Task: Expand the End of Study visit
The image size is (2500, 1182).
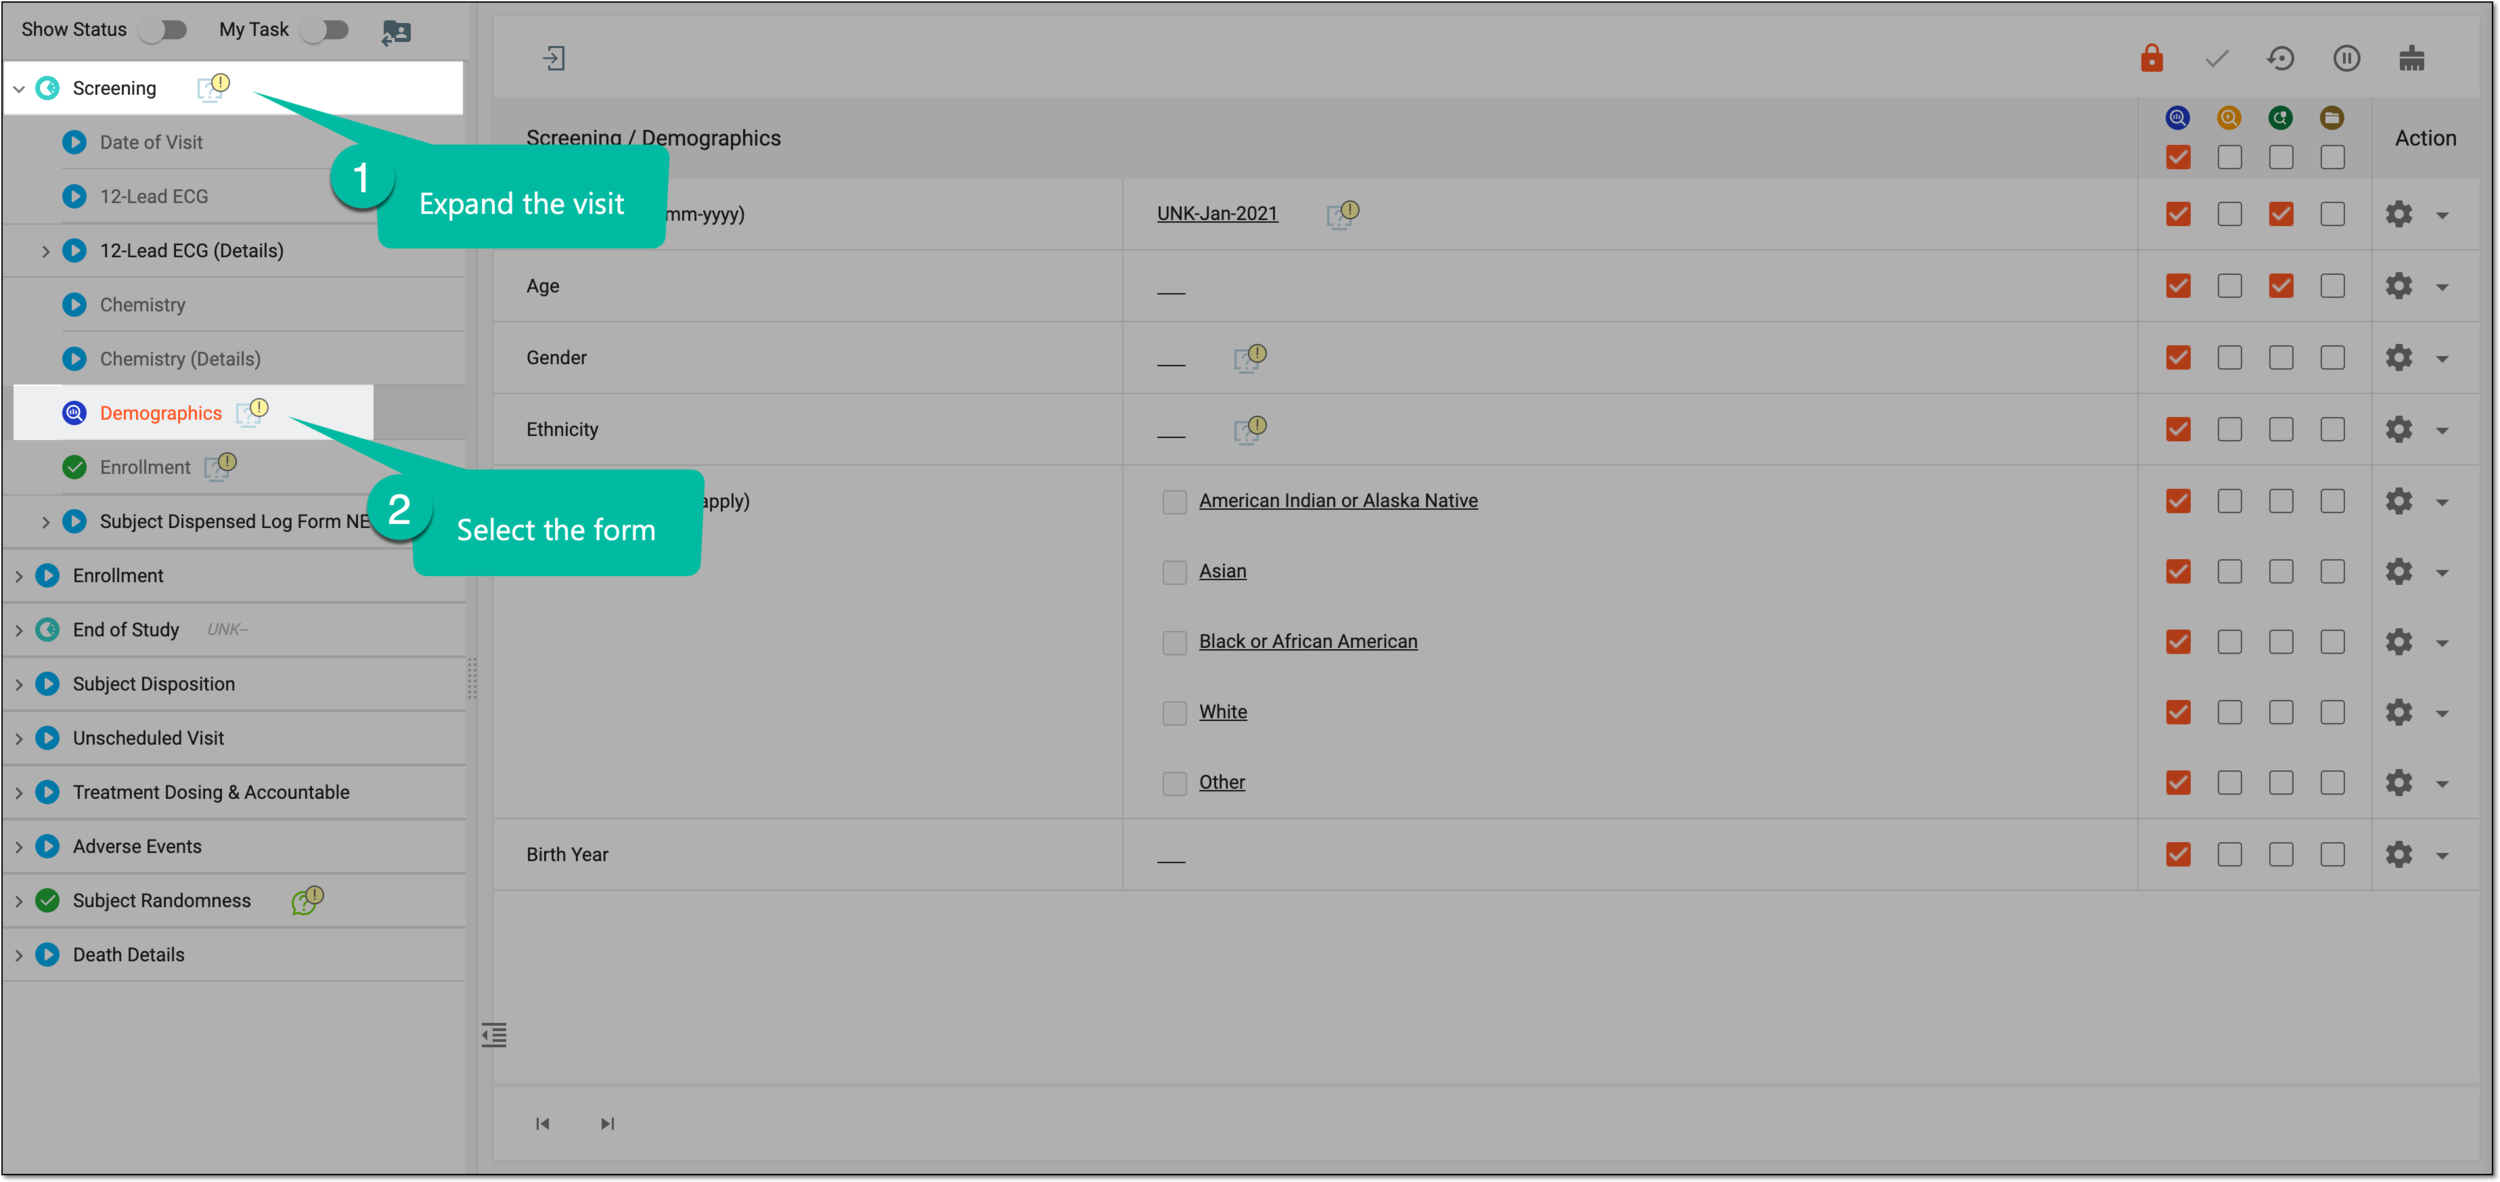Action: pyautogui.click(x=19, y=630)
